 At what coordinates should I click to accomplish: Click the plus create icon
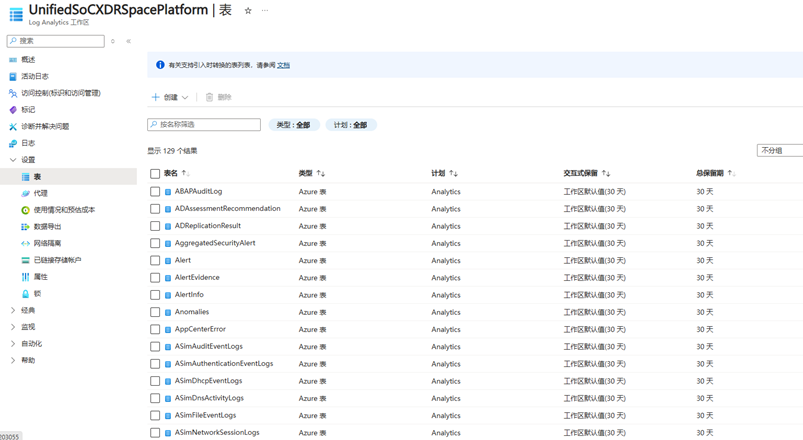point(156,97)
